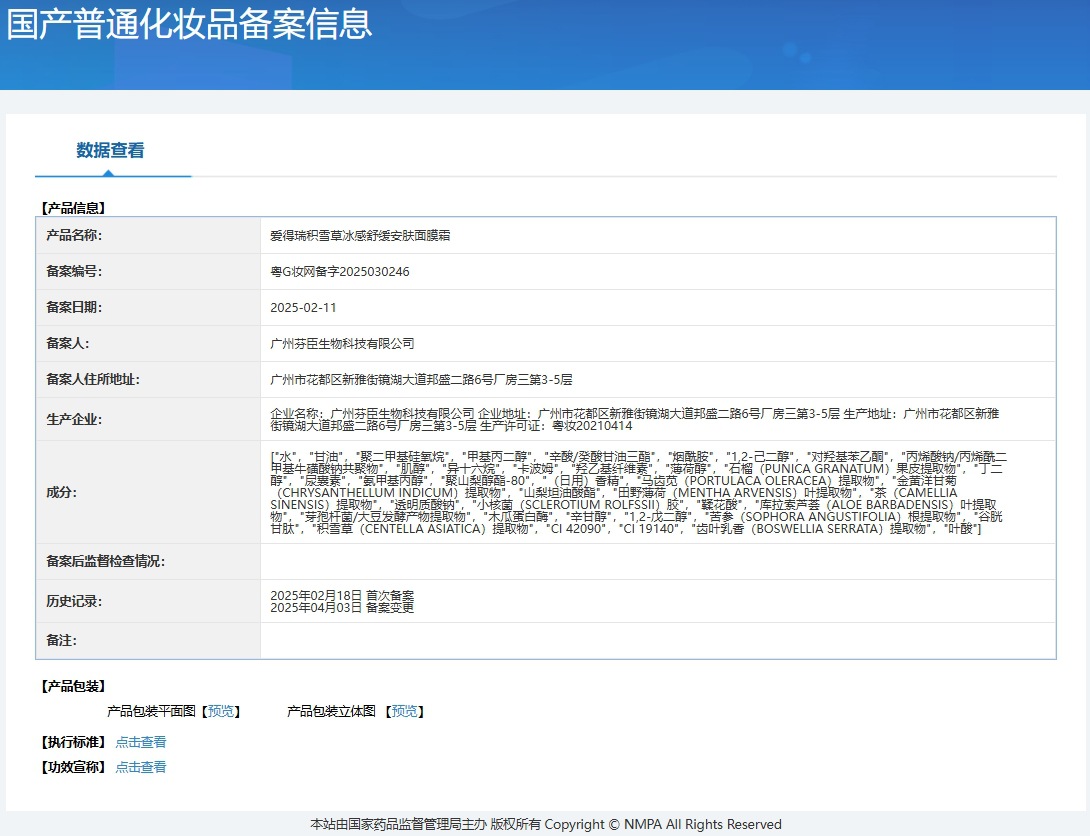Click the 国产普通化妆品备案信息 page title
This screenshot has height=836, width=1090.
tap(189, 23)
